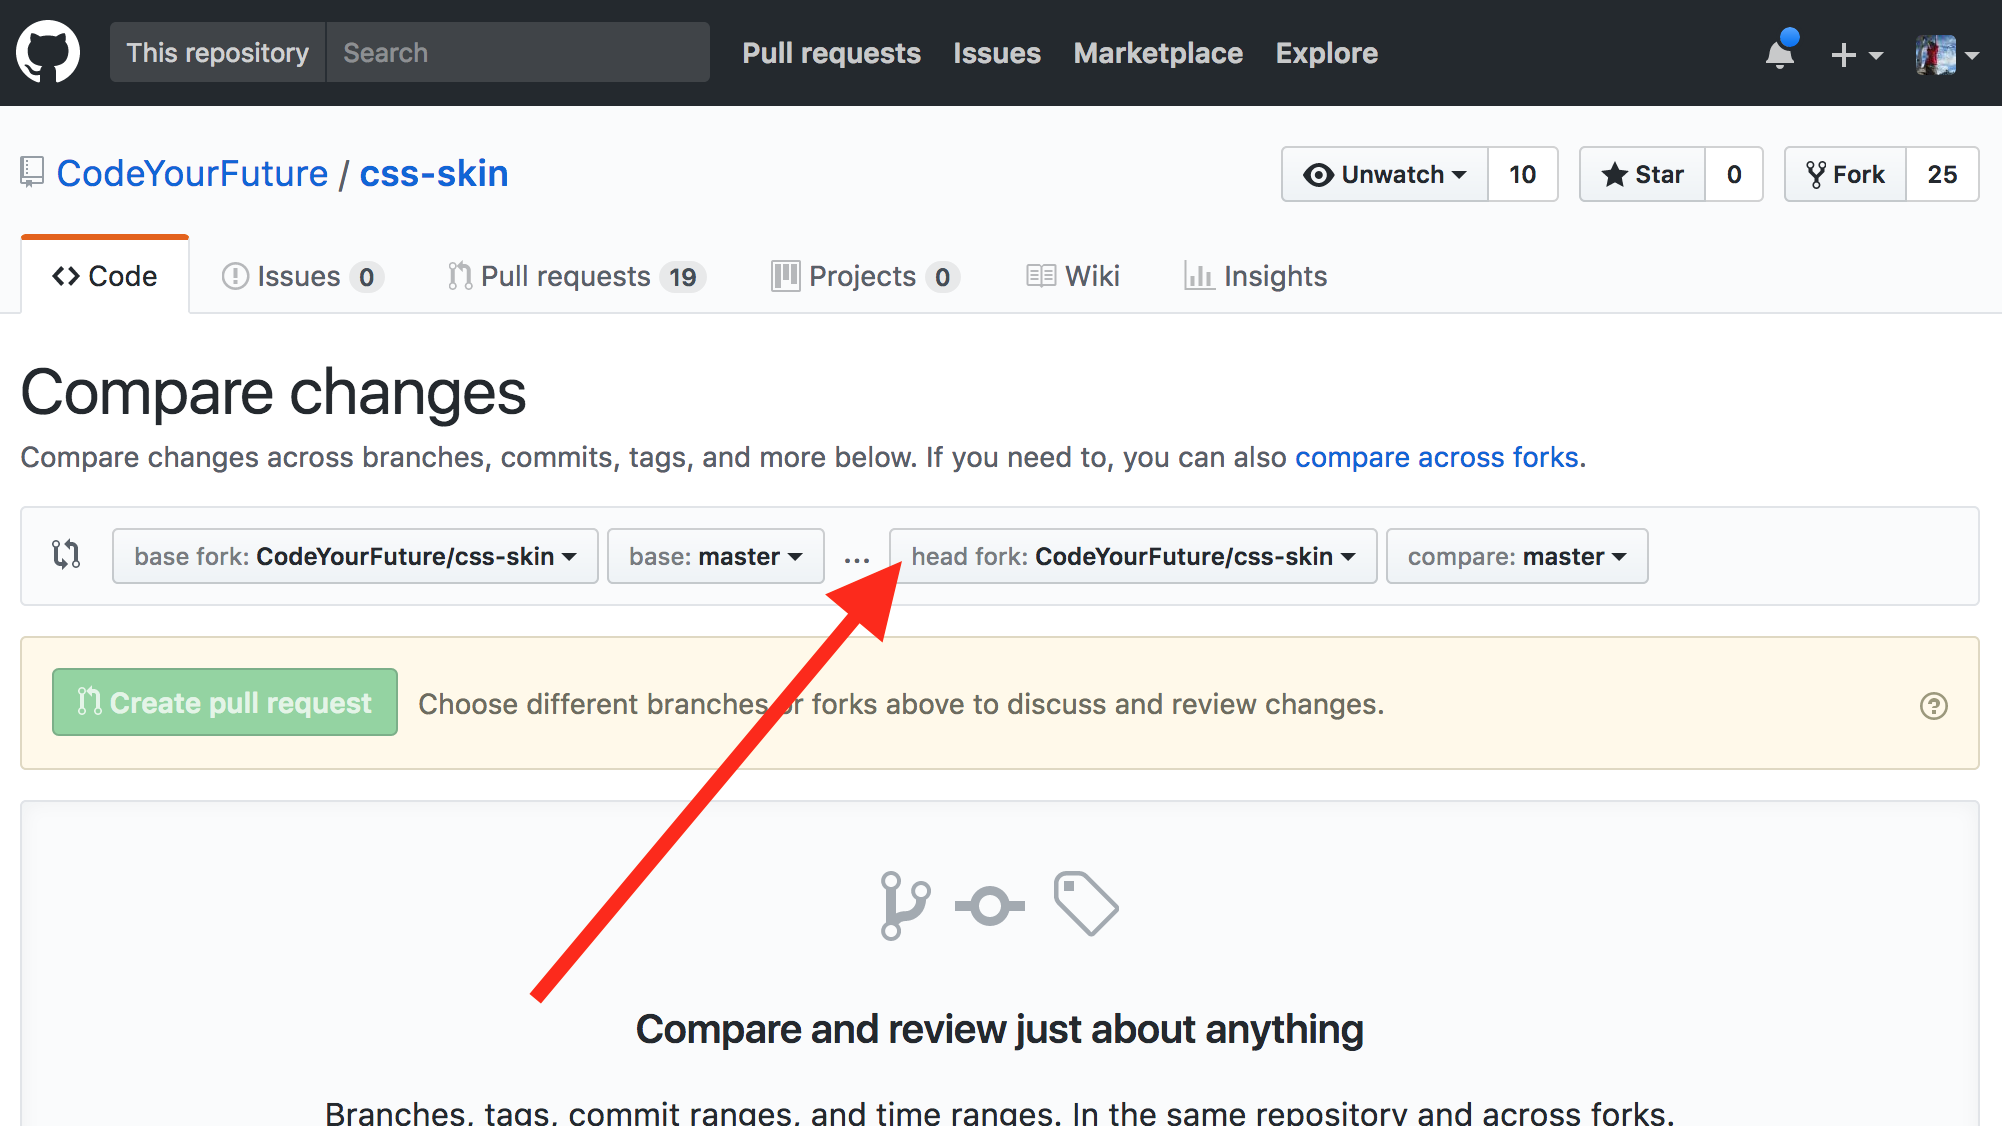The height and width of the screenshot is (1126, 2002).
Task: View the forks count 25
Action: [x=1942, y=174]
